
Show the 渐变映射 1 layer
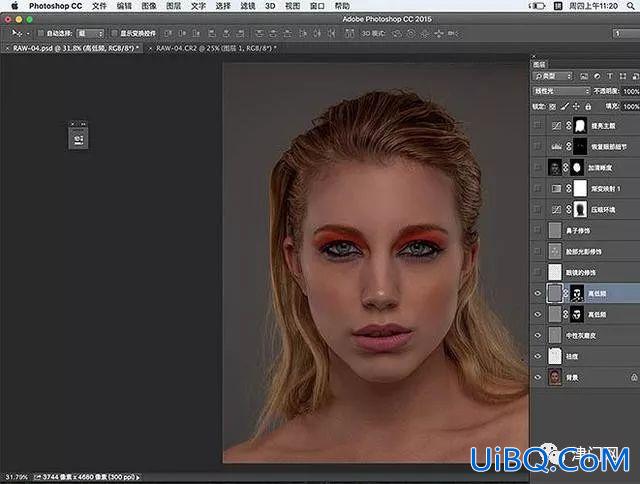pos(538,189)
